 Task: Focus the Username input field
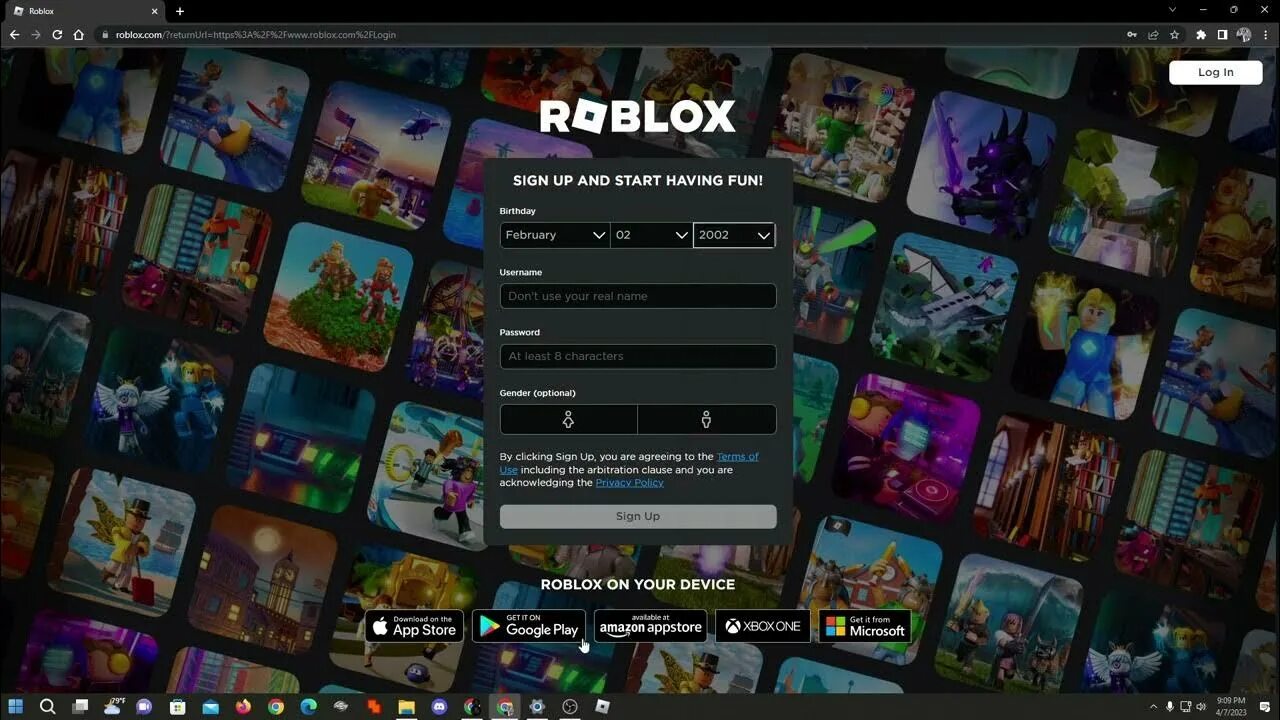coord(638,296)
